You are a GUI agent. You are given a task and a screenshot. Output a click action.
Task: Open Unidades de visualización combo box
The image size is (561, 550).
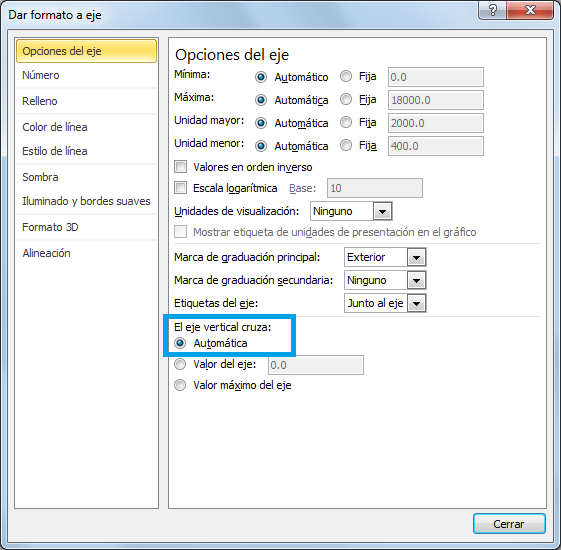[351, 211]
